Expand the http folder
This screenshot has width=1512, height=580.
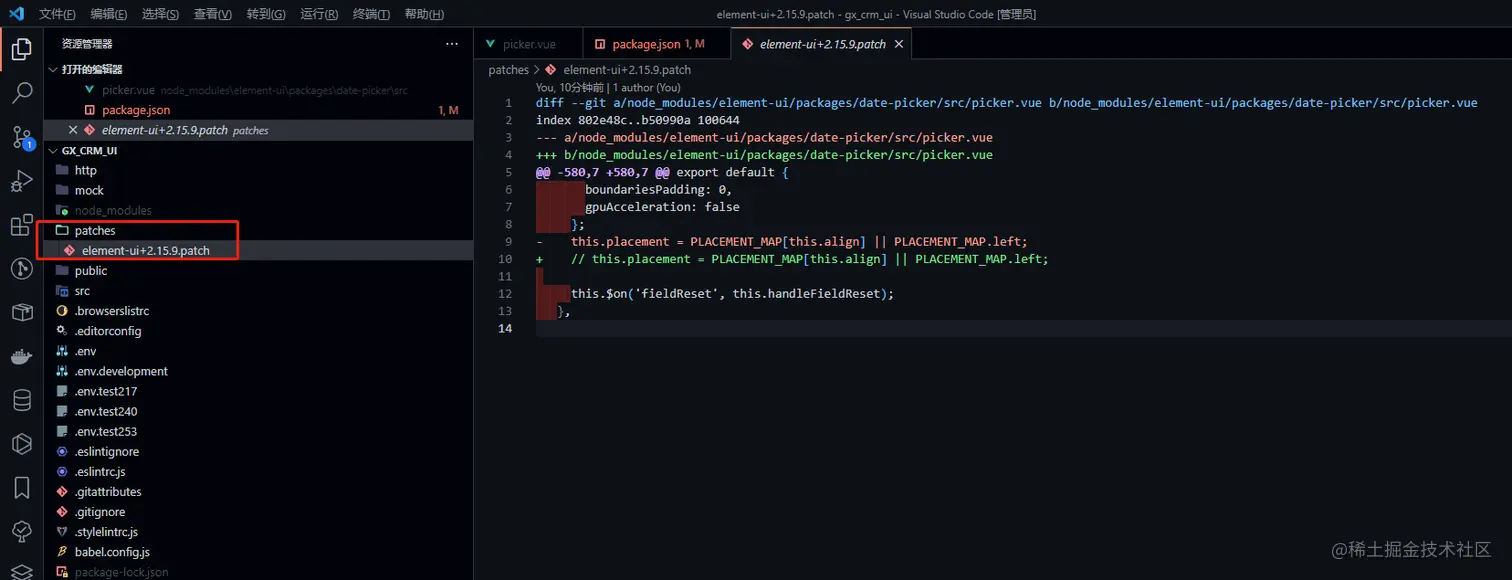click(86, 170)
